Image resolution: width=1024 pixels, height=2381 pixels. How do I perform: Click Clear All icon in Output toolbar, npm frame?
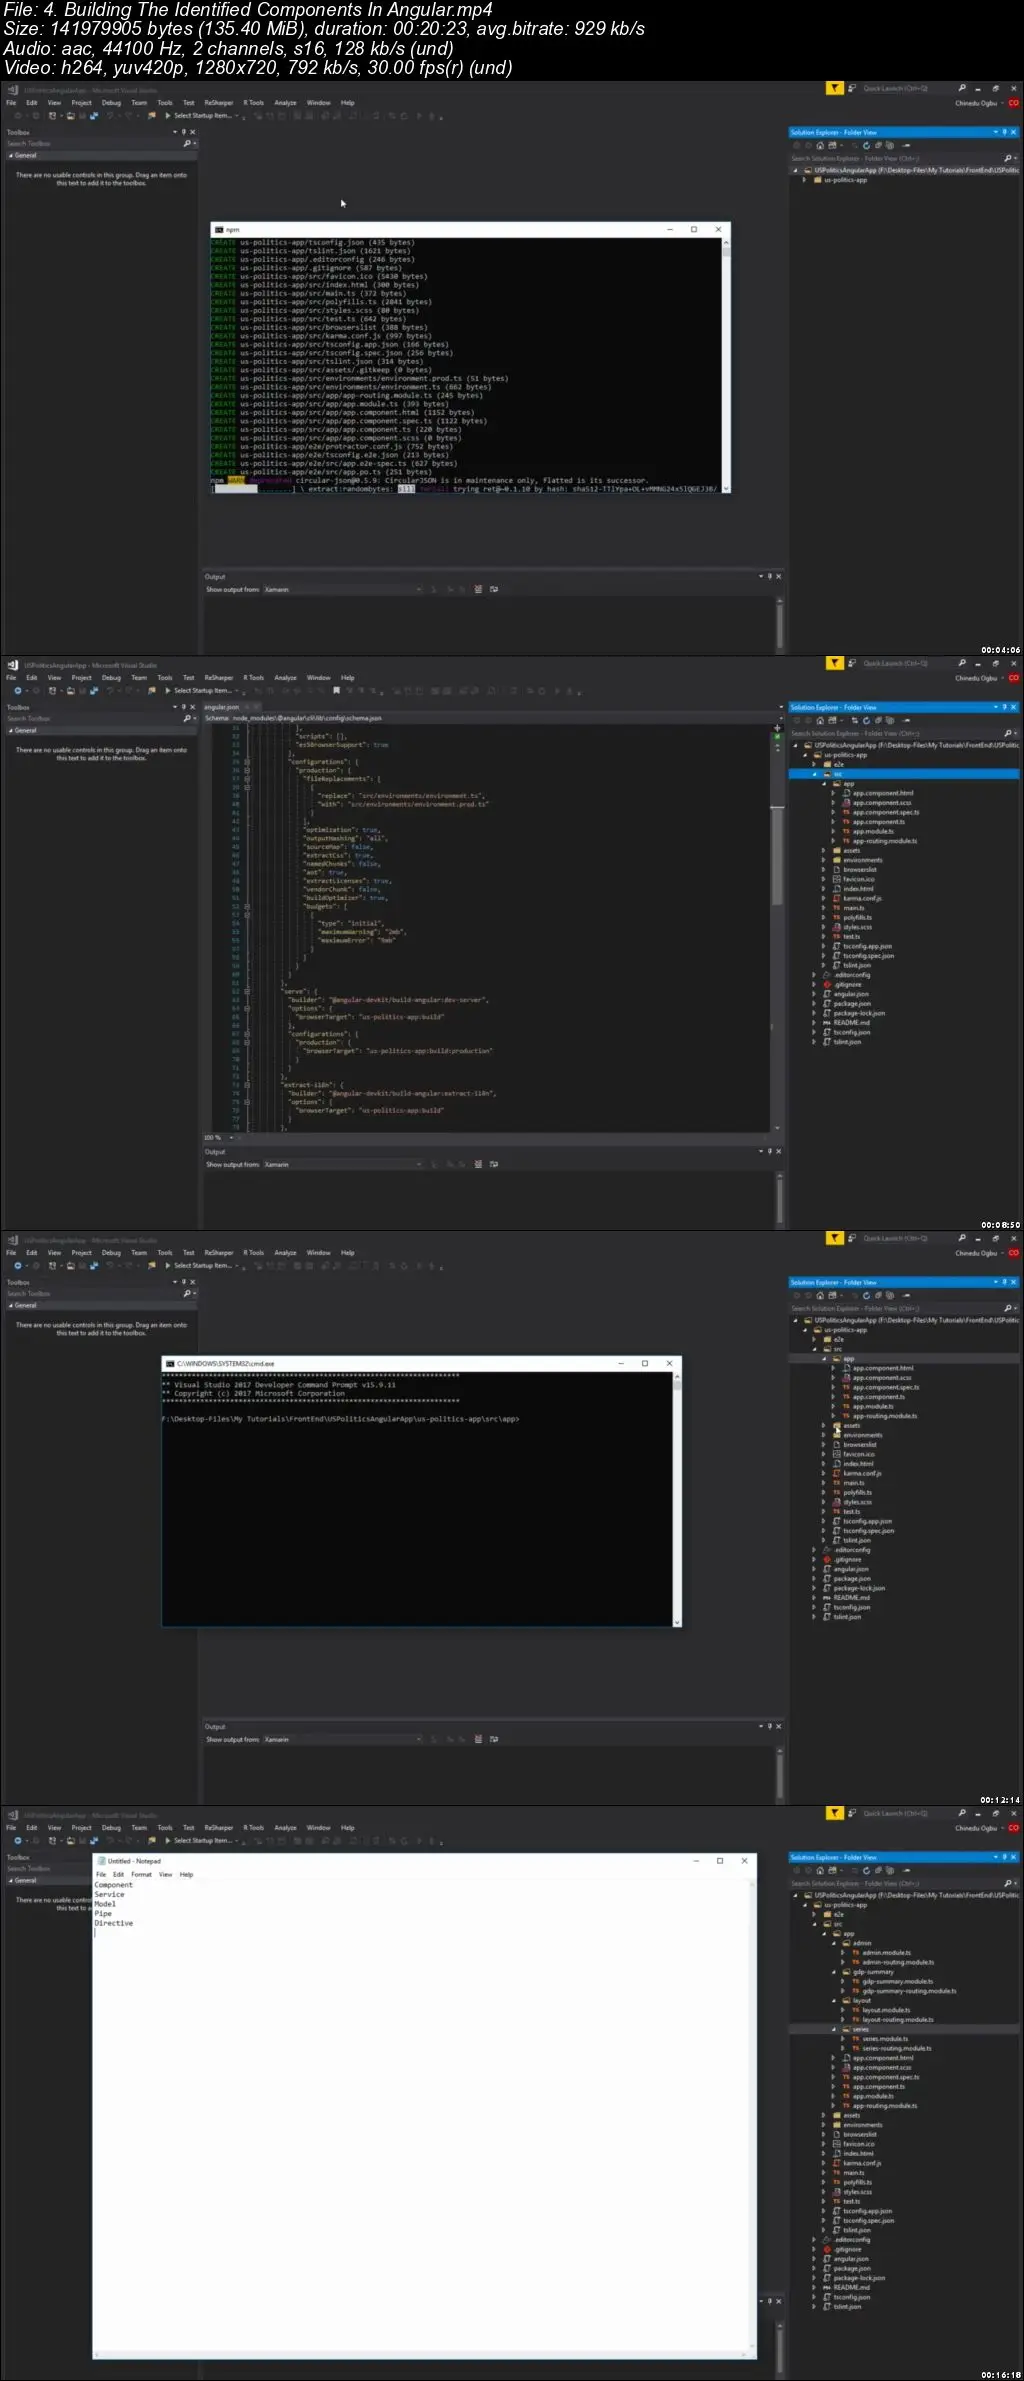click(x=478, y=589)
